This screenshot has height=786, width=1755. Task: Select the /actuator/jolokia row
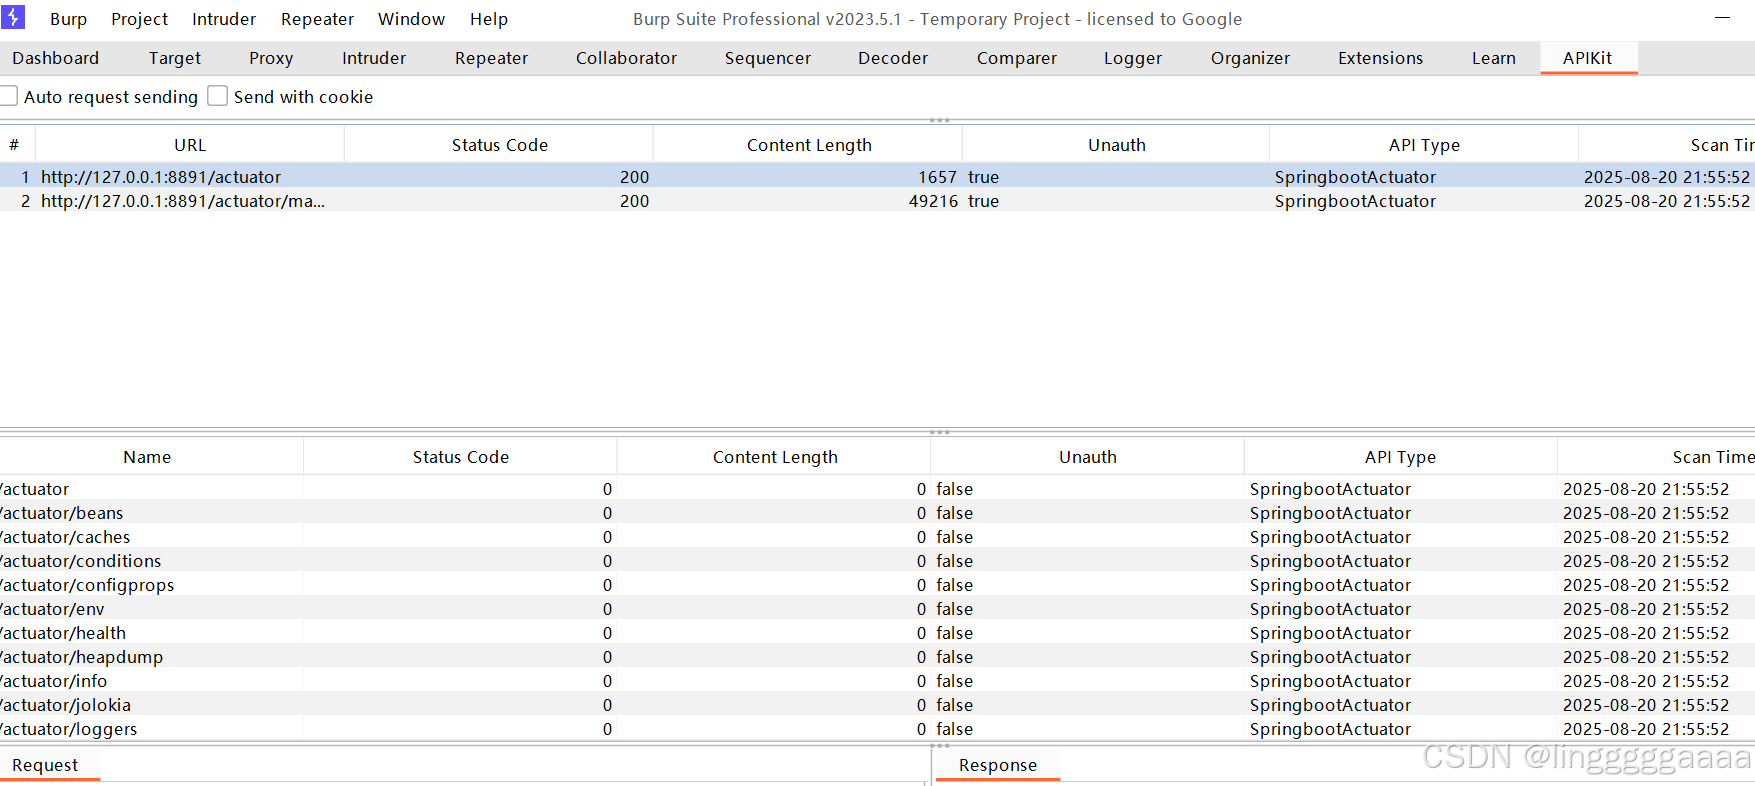(877, 705)
